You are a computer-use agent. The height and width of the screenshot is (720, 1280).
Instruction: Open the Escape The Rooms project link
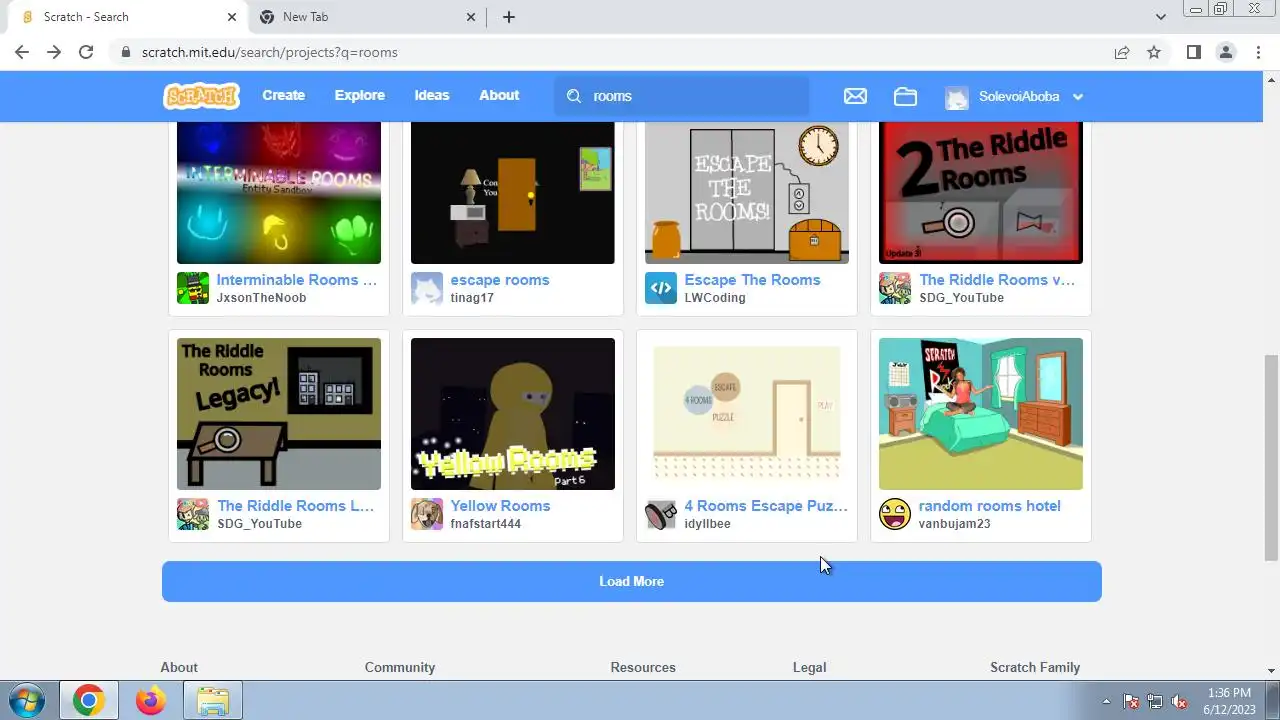pyautogui.click(x=752, y=280)
